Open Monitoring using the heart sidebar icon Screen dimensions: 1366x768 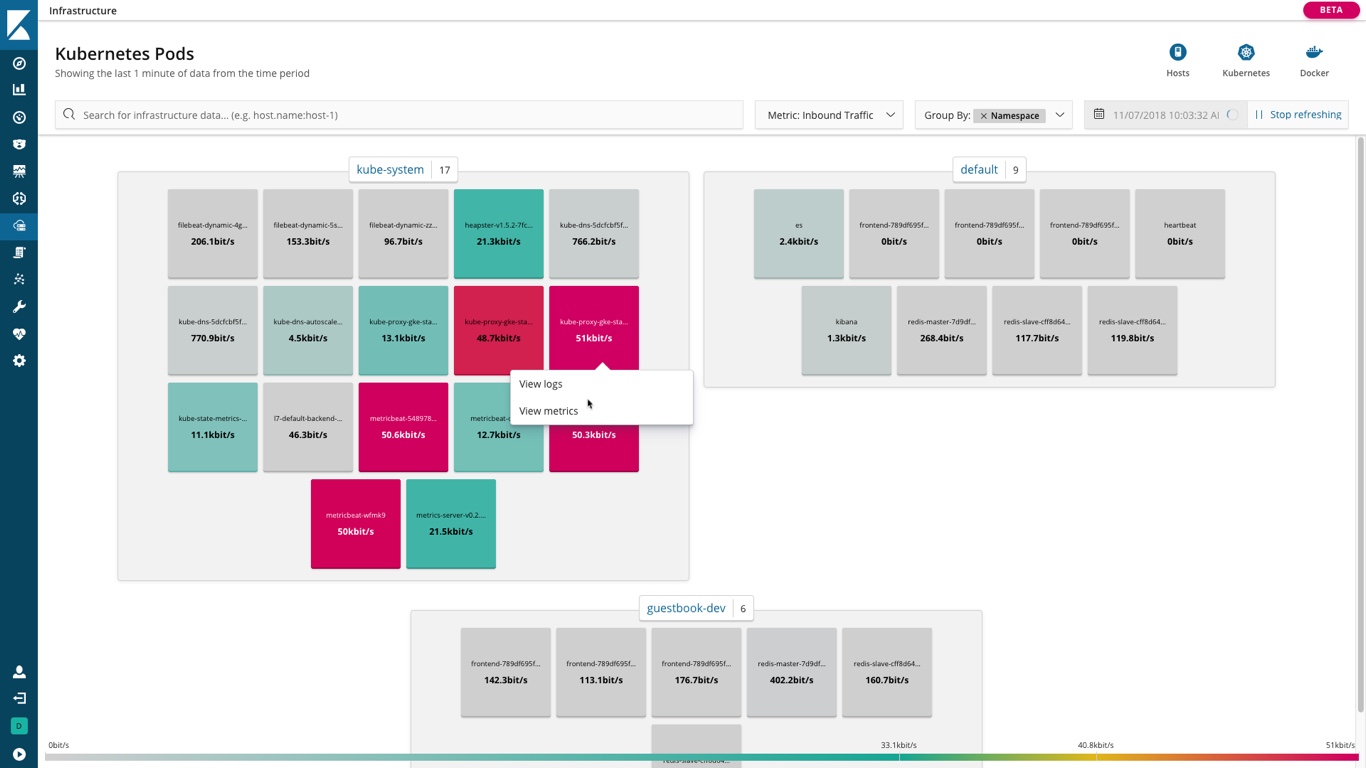click(x=19, y=333)
